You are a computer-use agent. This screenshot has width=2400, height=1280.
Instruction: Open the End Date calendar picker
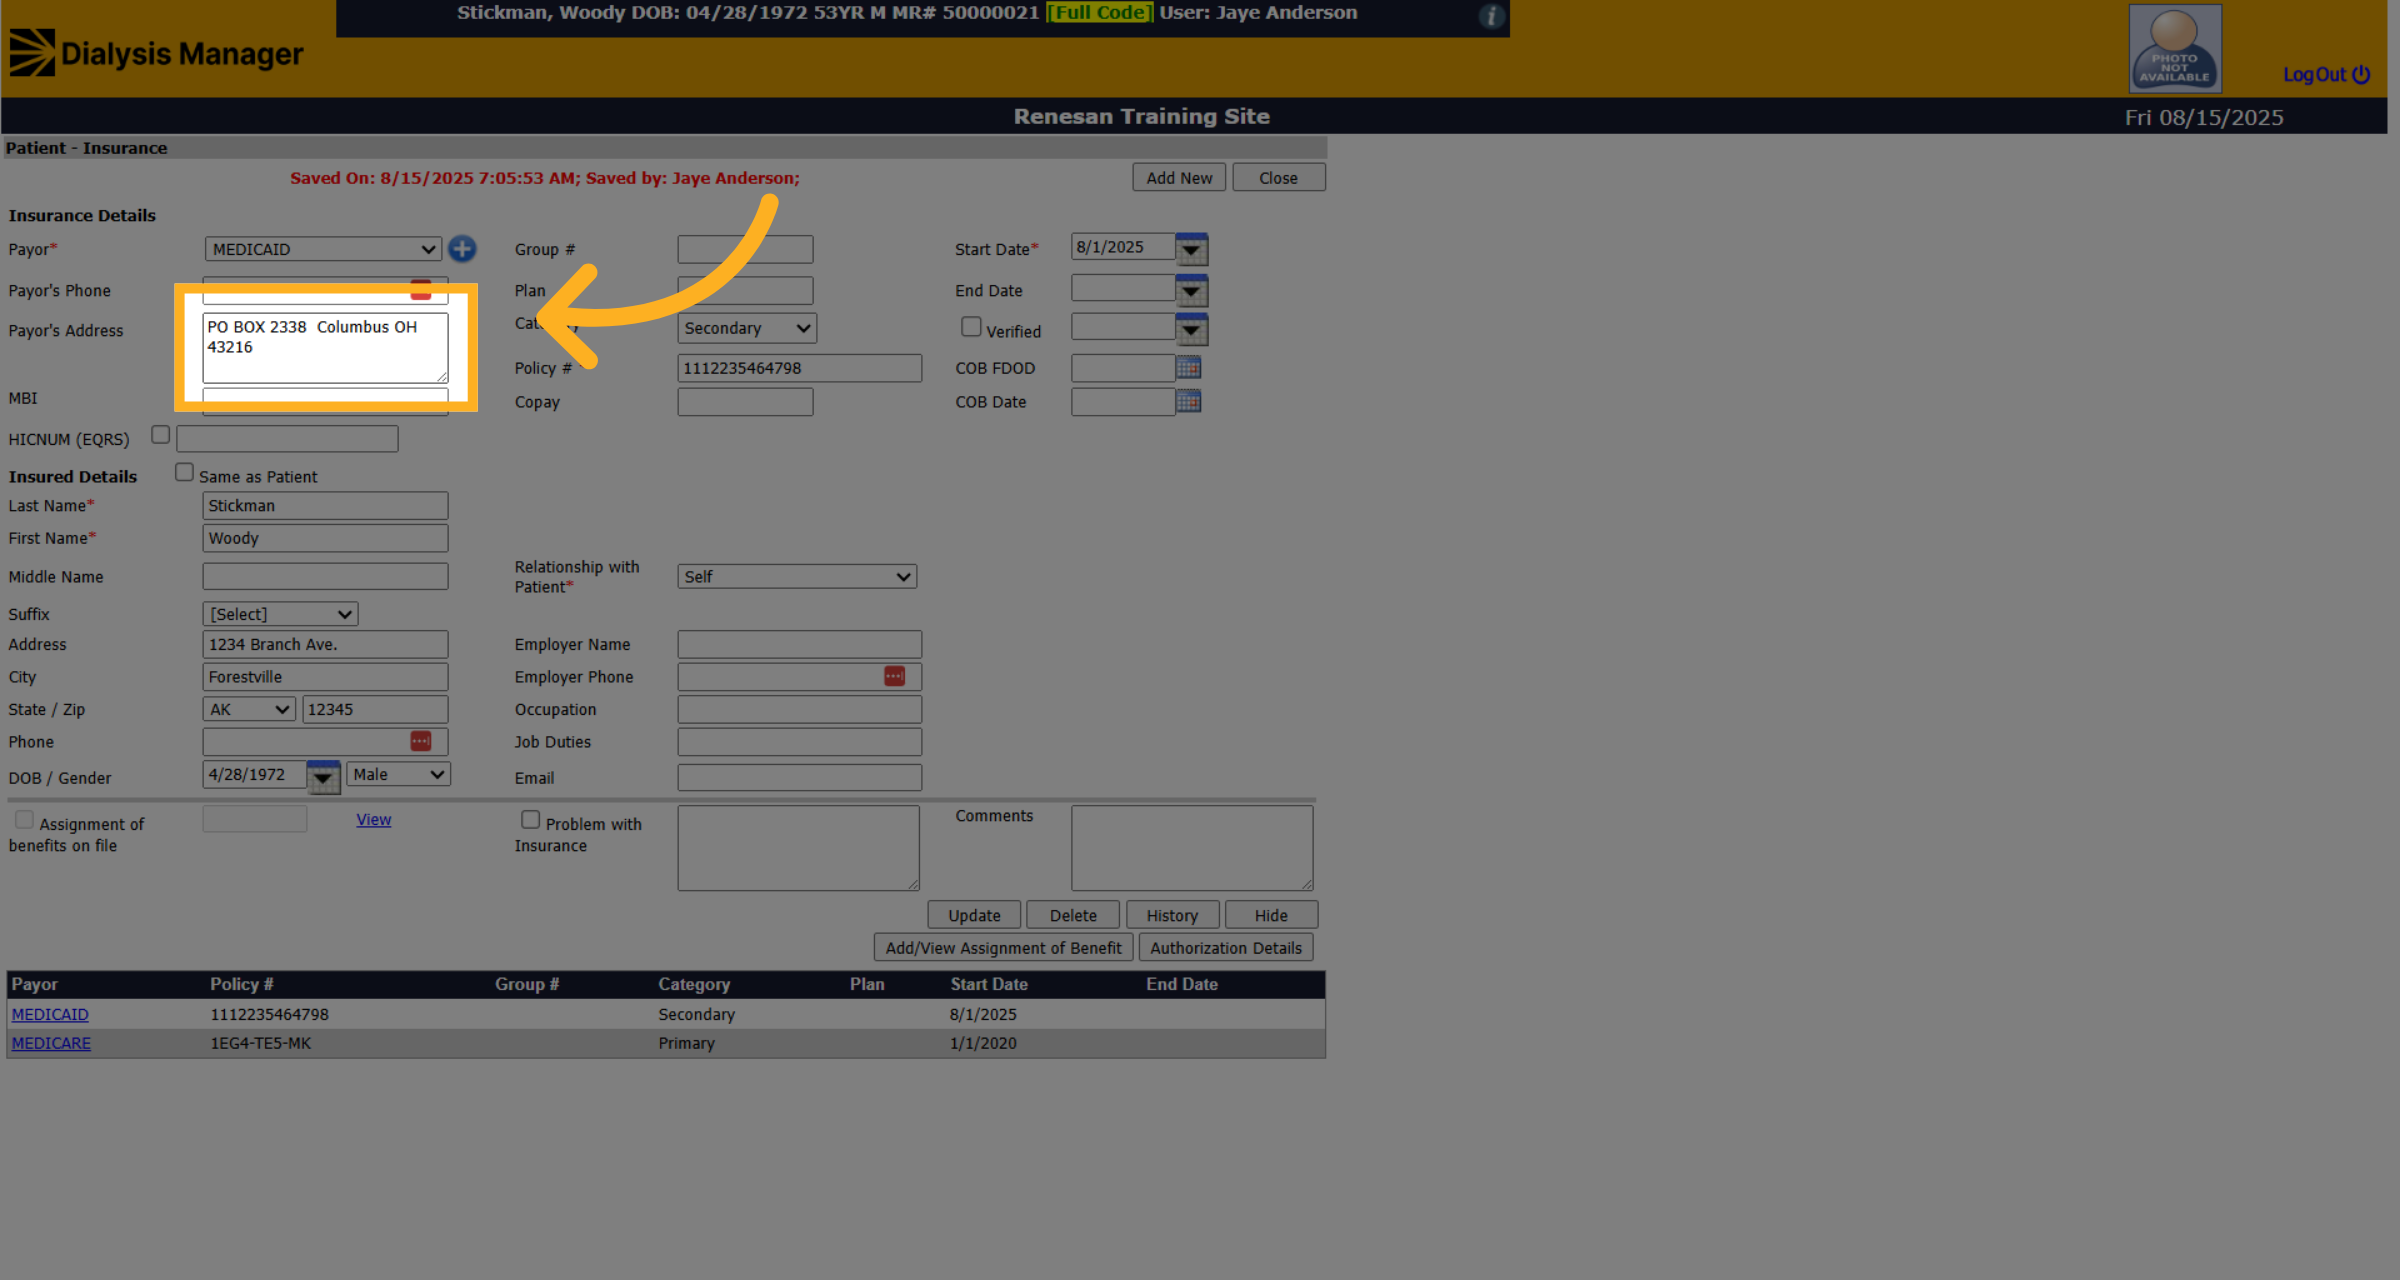[1191, 290]
